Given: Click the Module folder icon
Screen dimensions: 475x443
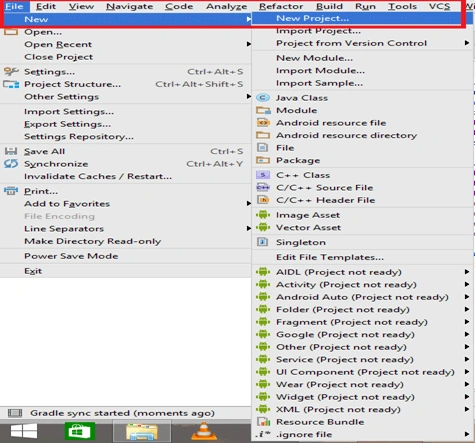Looking at the screenshot, I should click(263, 110).
